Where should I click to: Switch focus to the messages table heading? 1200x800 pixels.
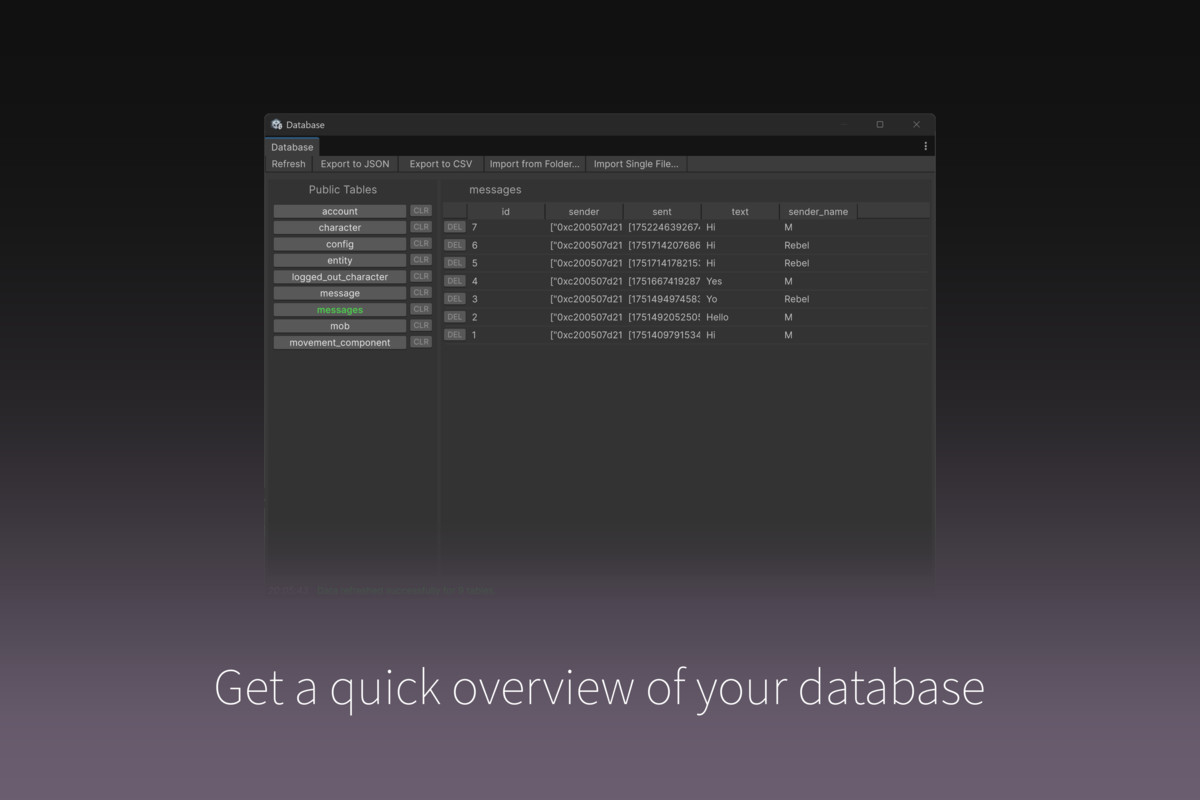(x=495, y=189)
